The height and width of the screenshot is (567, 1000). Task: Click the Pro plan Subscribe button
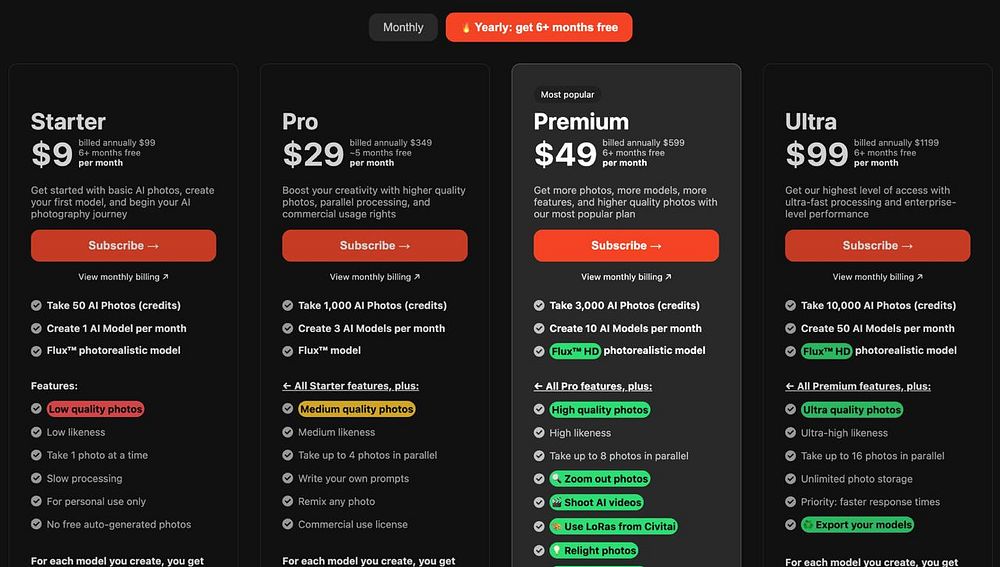374,246
